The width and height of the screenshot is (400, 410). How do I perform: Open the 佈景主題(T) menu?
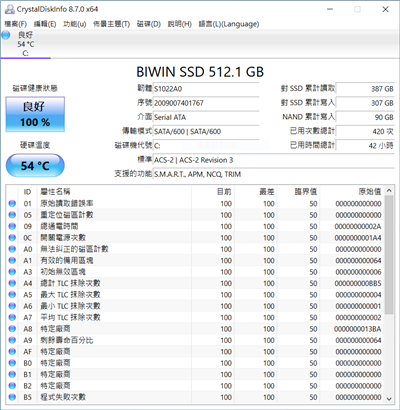click(111, 24)
